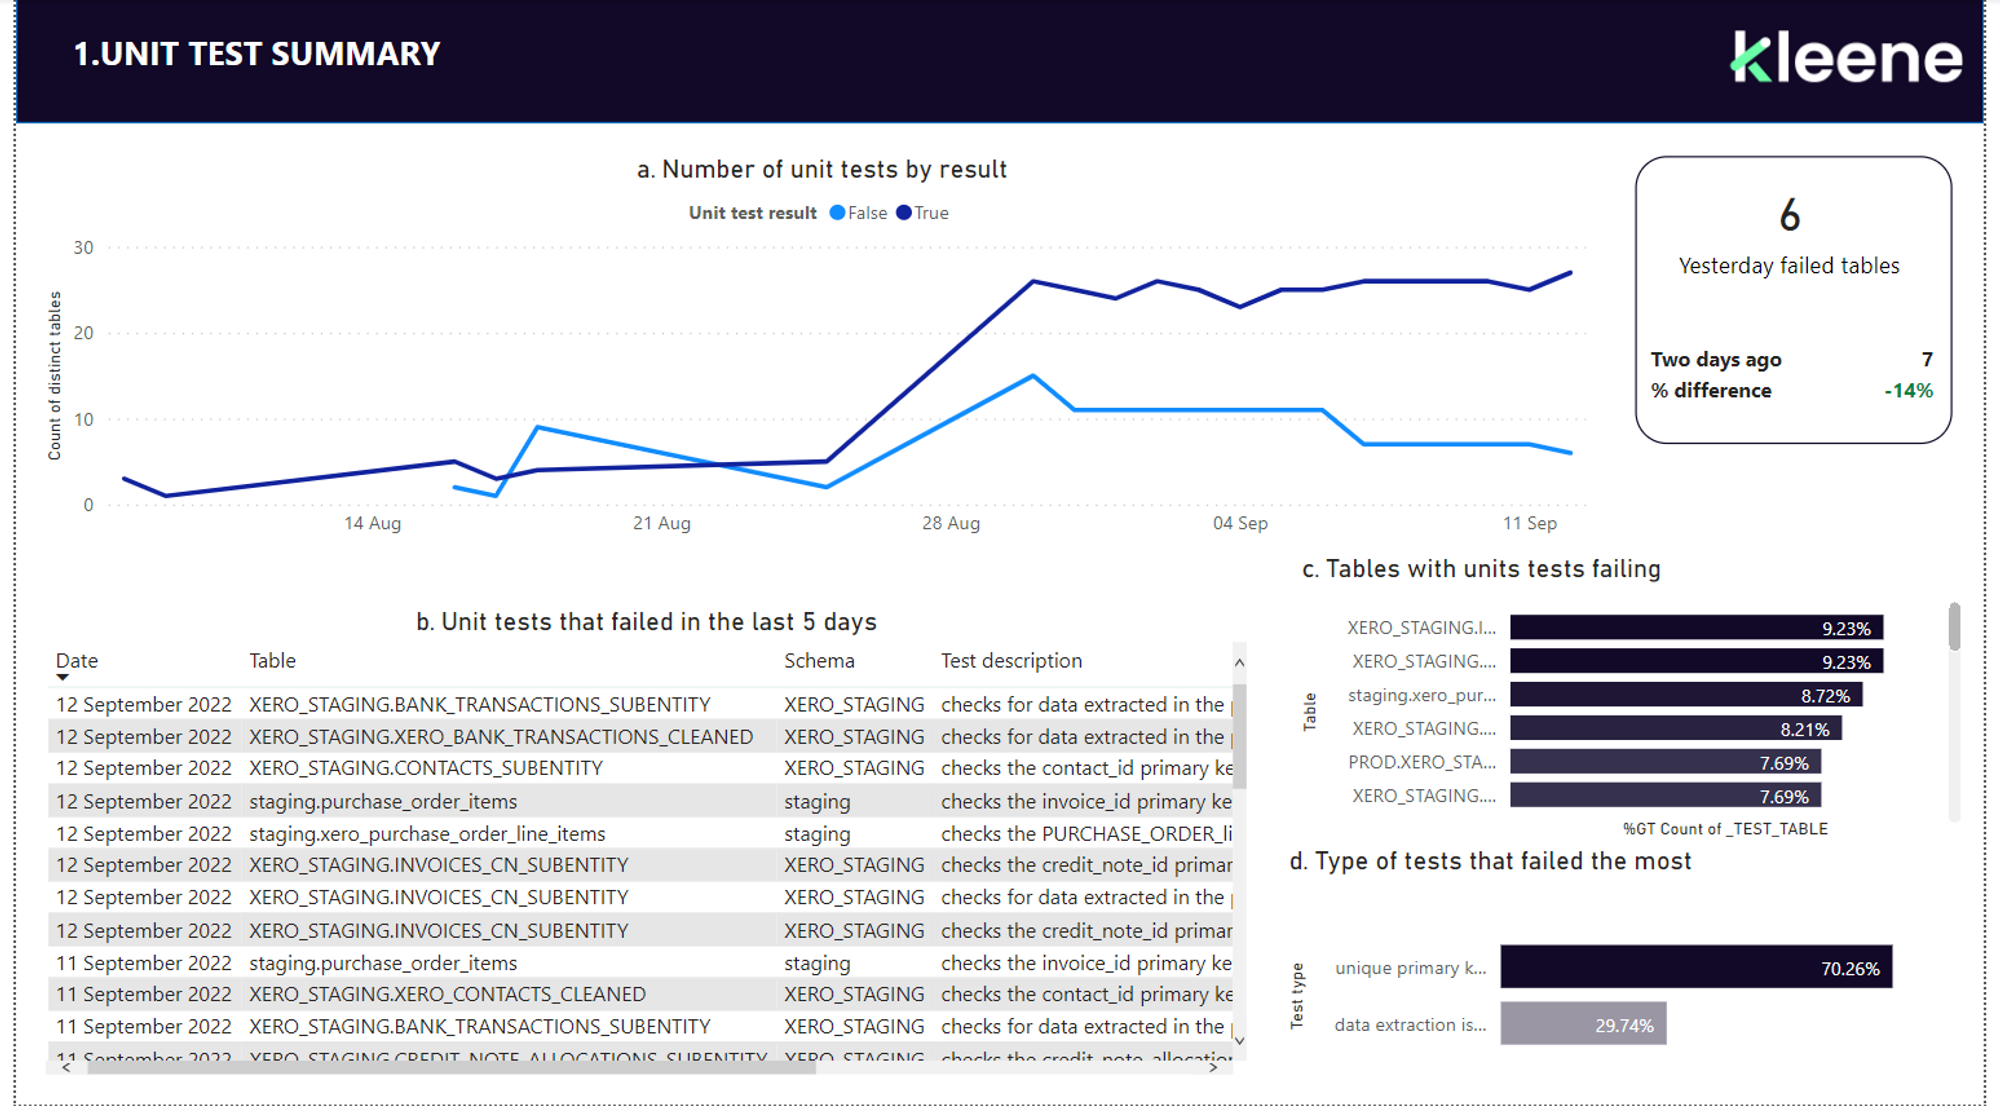
Task: Click the False legend marker
Action: pyautogui.click(x=838, y=212)
